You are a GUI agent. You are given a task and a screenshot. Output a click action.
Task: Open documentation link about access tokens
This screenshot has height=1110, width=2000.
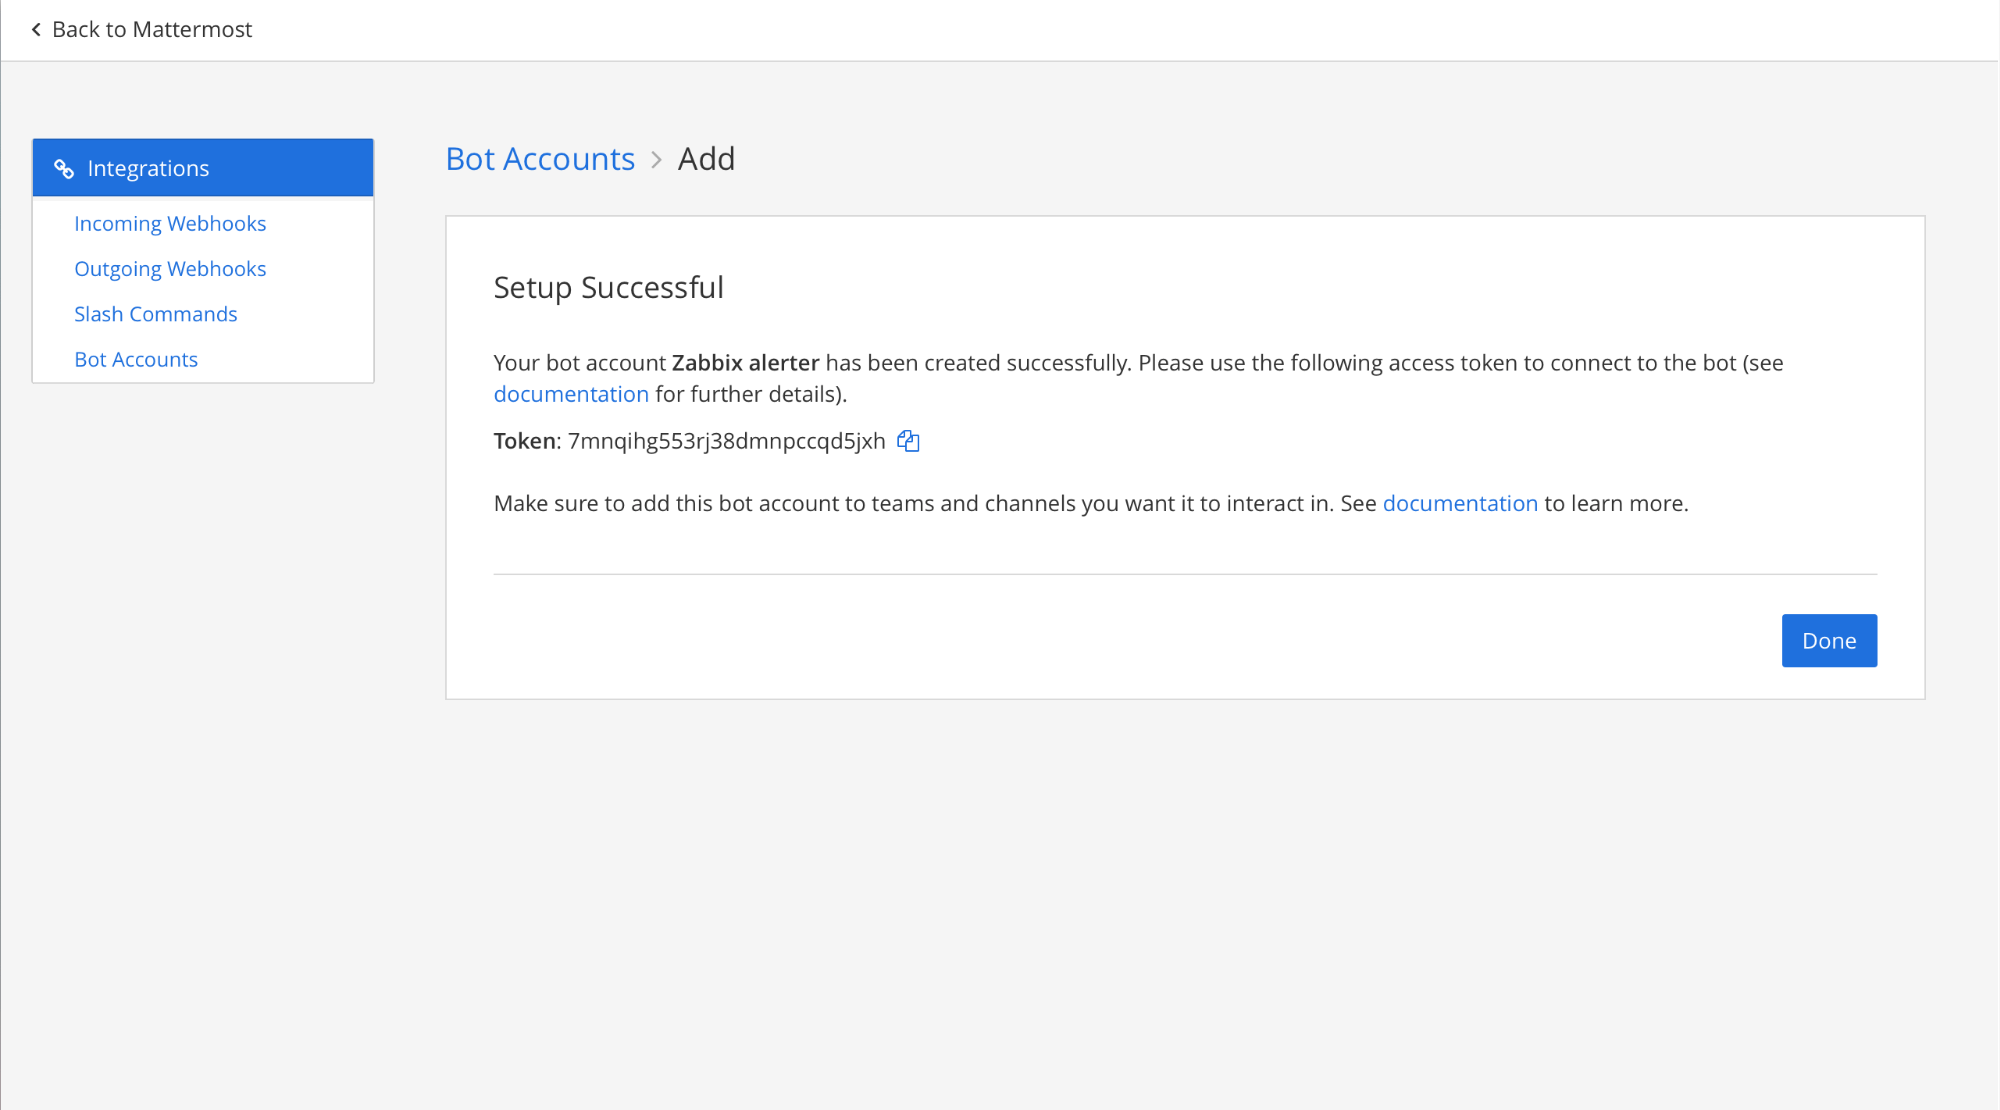[571, 394]
